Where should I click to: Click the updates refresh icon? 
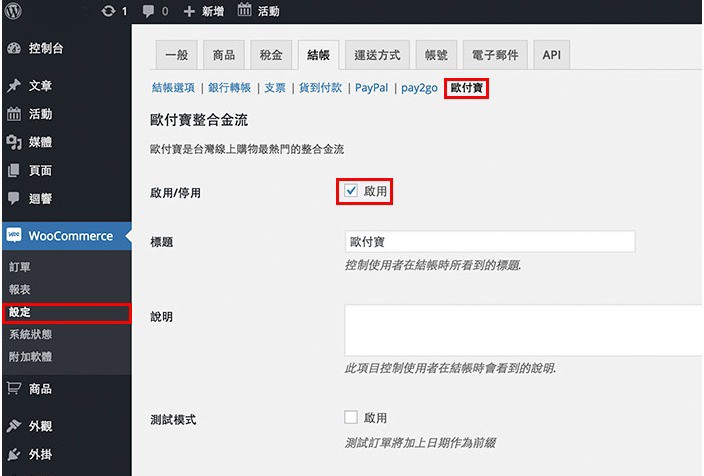pyautogui.click(x=108, y=11)
